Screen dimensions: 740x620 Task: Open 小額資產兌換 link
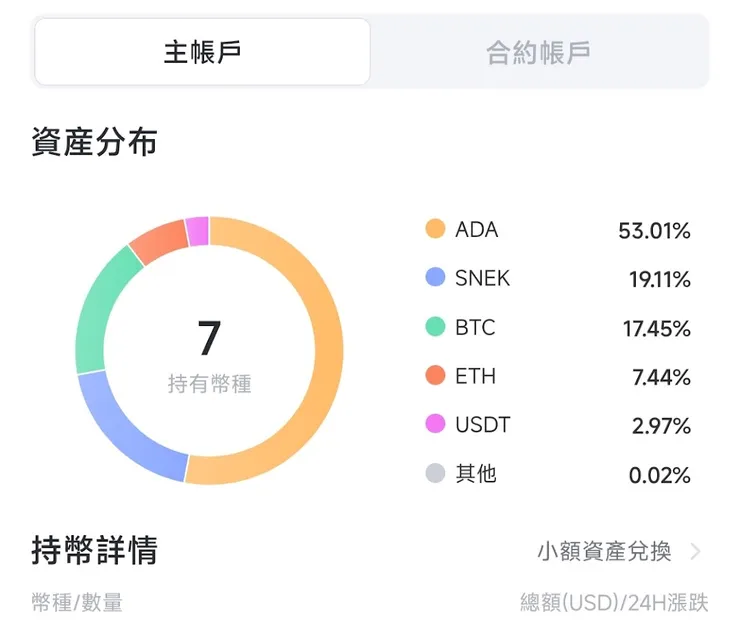coord(604,551)
